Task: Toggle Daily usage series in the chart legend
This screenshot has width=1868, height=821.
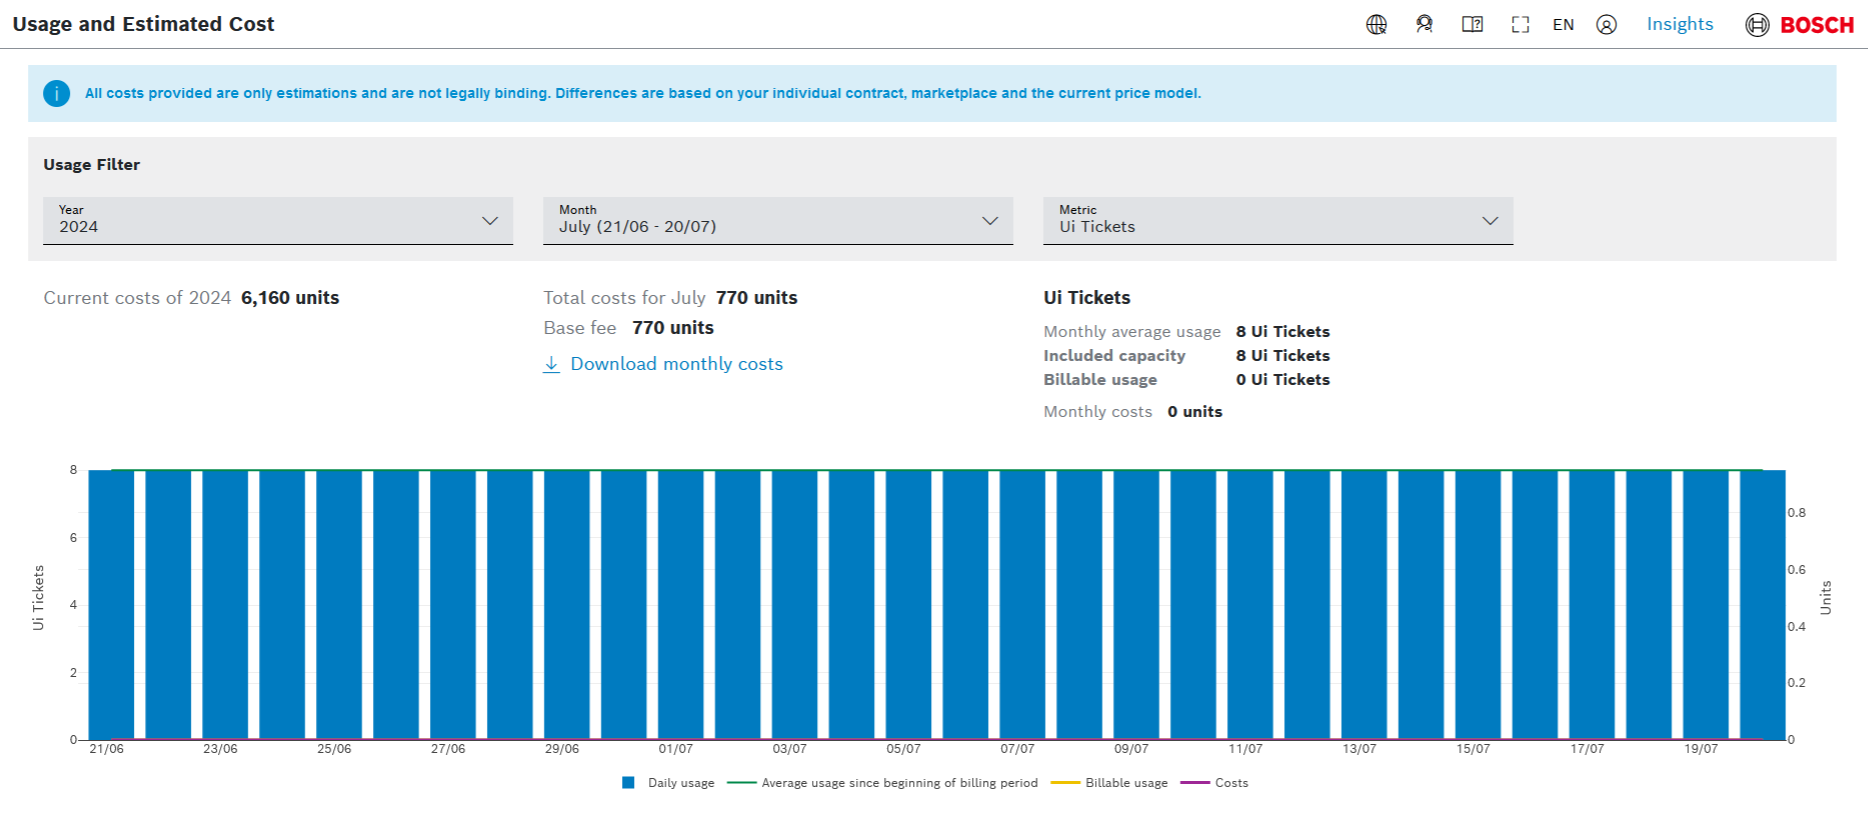Action: 680,783
